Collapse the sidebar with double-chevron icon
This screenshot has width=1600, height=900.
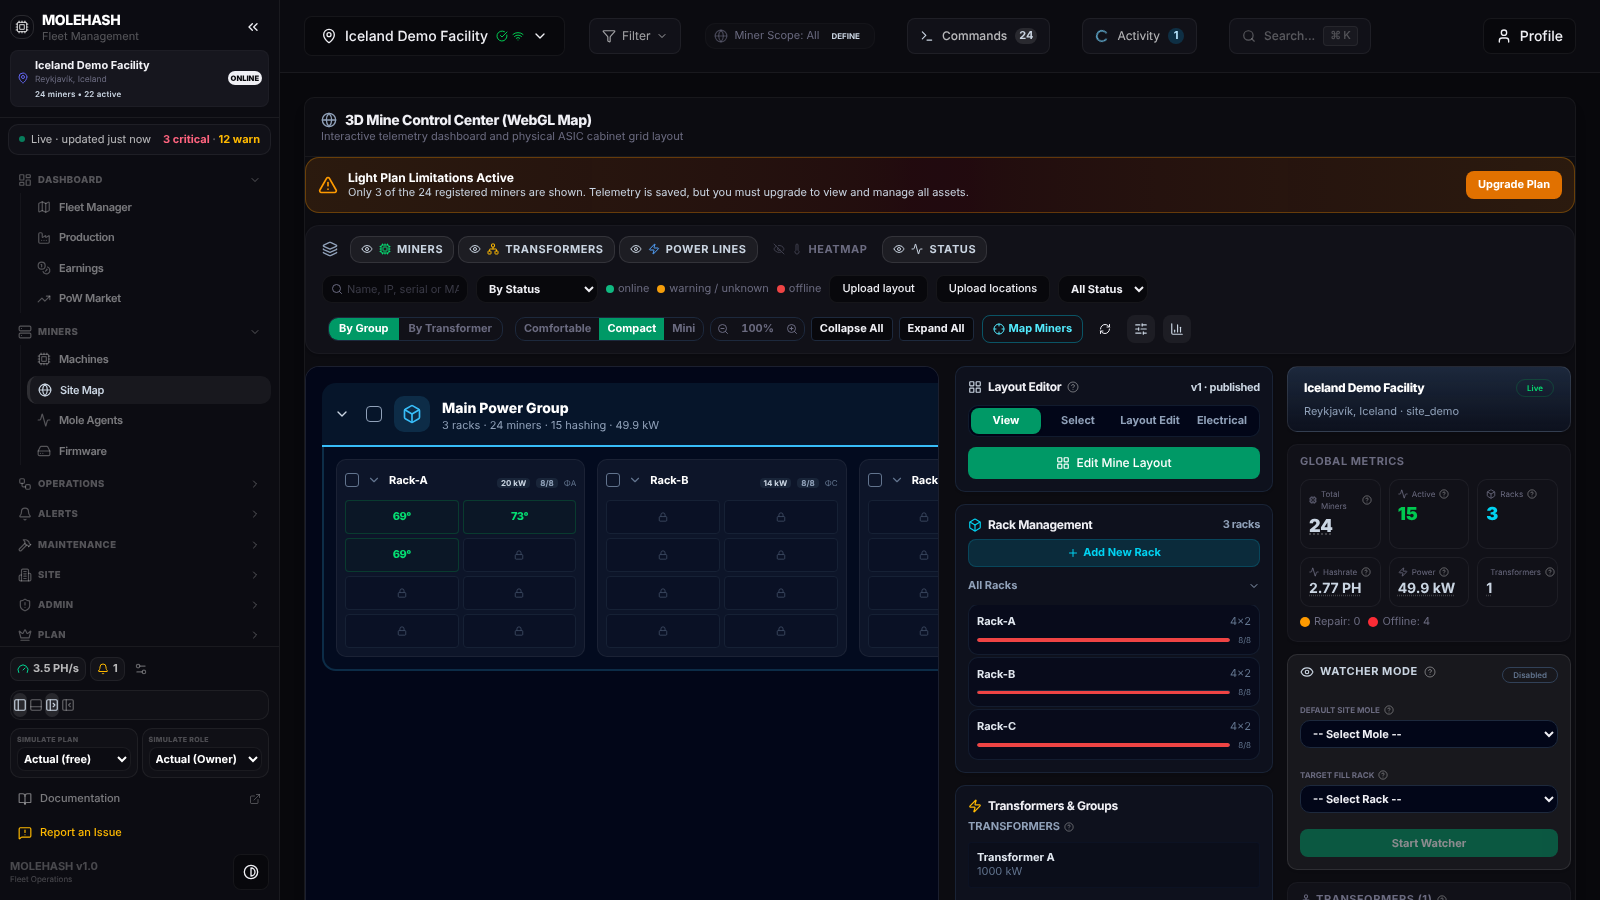tap(253, 27)
